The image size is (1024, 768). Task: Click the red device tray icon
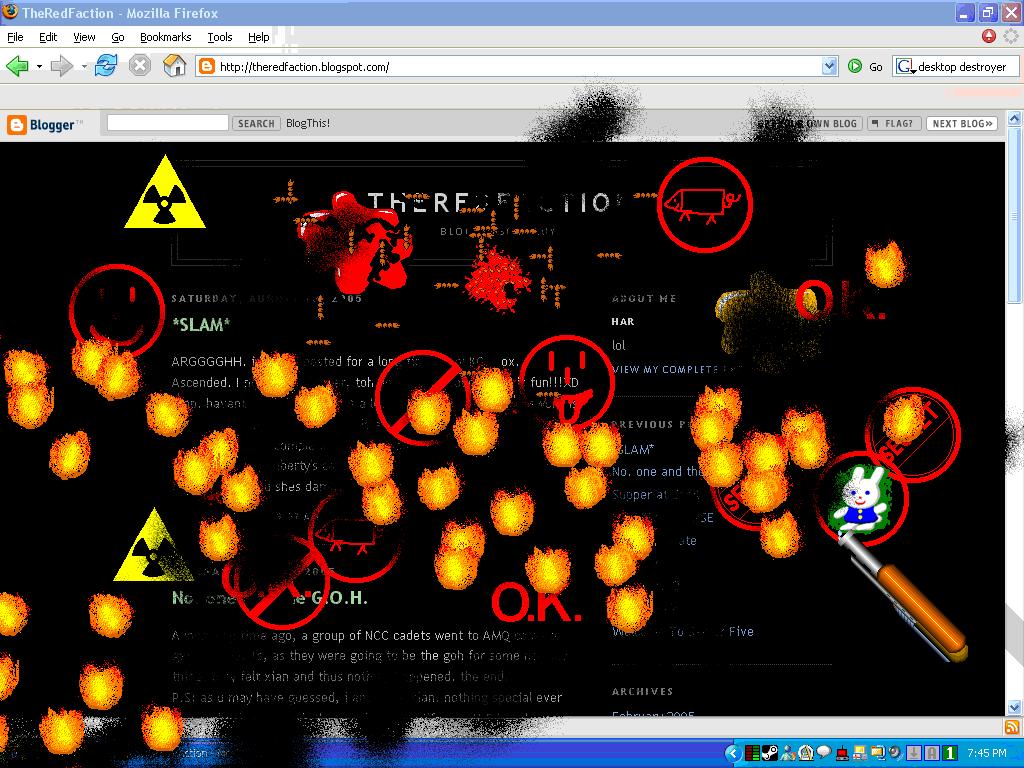pyautogui.click(x=842, y=754)
